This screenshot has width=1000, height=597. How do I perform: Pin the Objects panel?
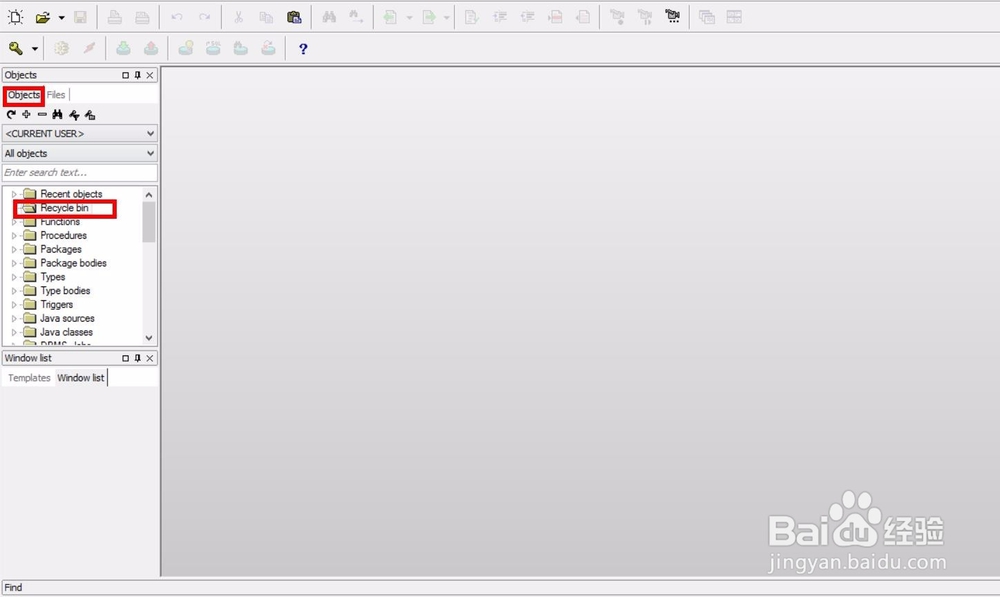click(137, 74)
